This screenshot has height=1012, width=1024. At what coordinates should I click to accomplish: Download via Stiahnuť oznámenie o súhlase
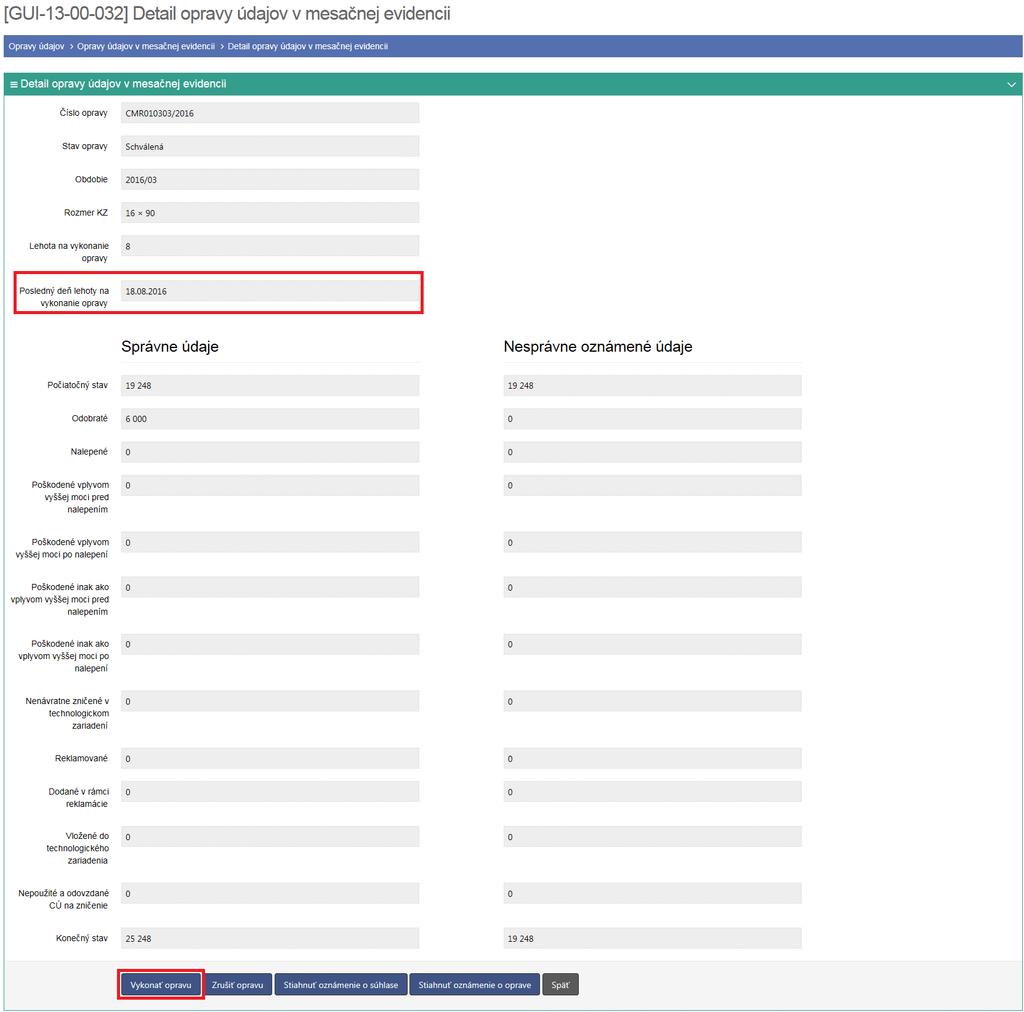pyautogui.click(x=341, y=985)
